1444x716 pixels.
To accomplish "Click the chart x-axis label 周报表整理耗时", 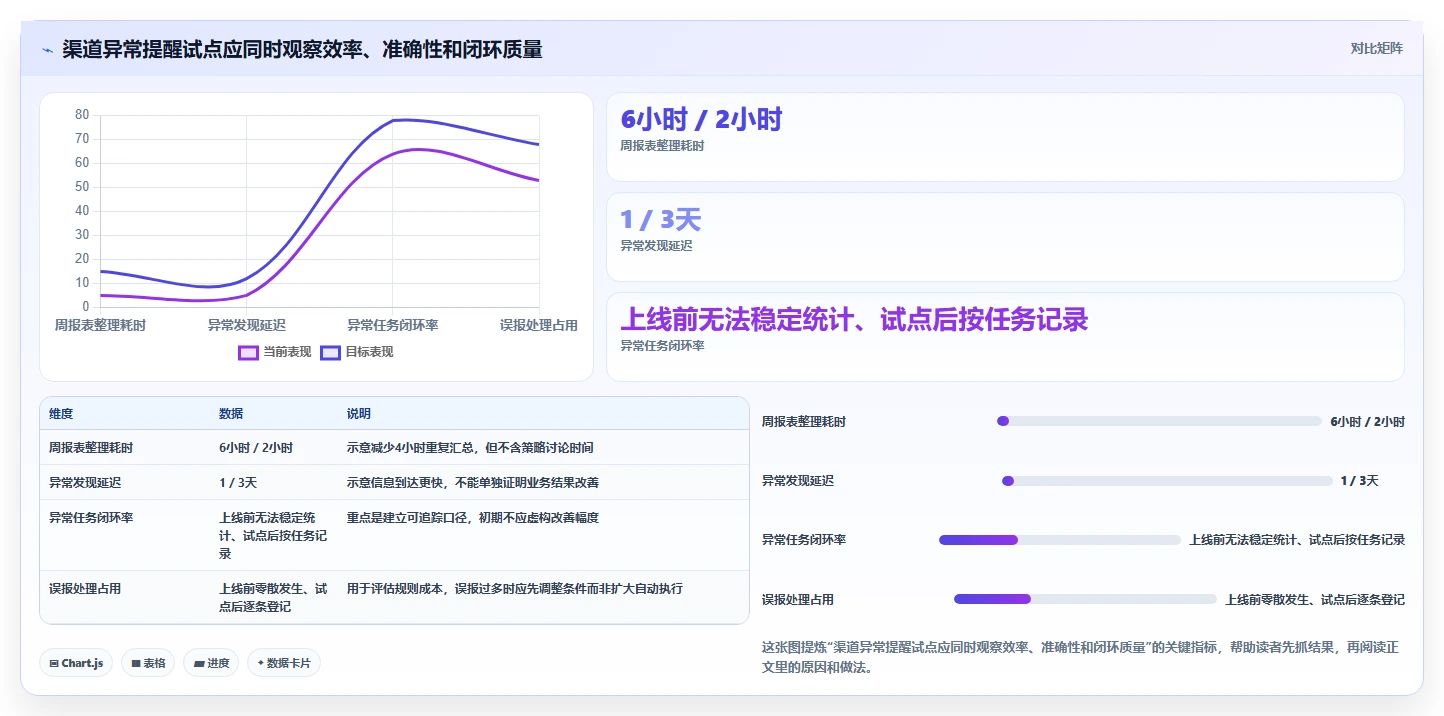I will [x=100, y=326].
